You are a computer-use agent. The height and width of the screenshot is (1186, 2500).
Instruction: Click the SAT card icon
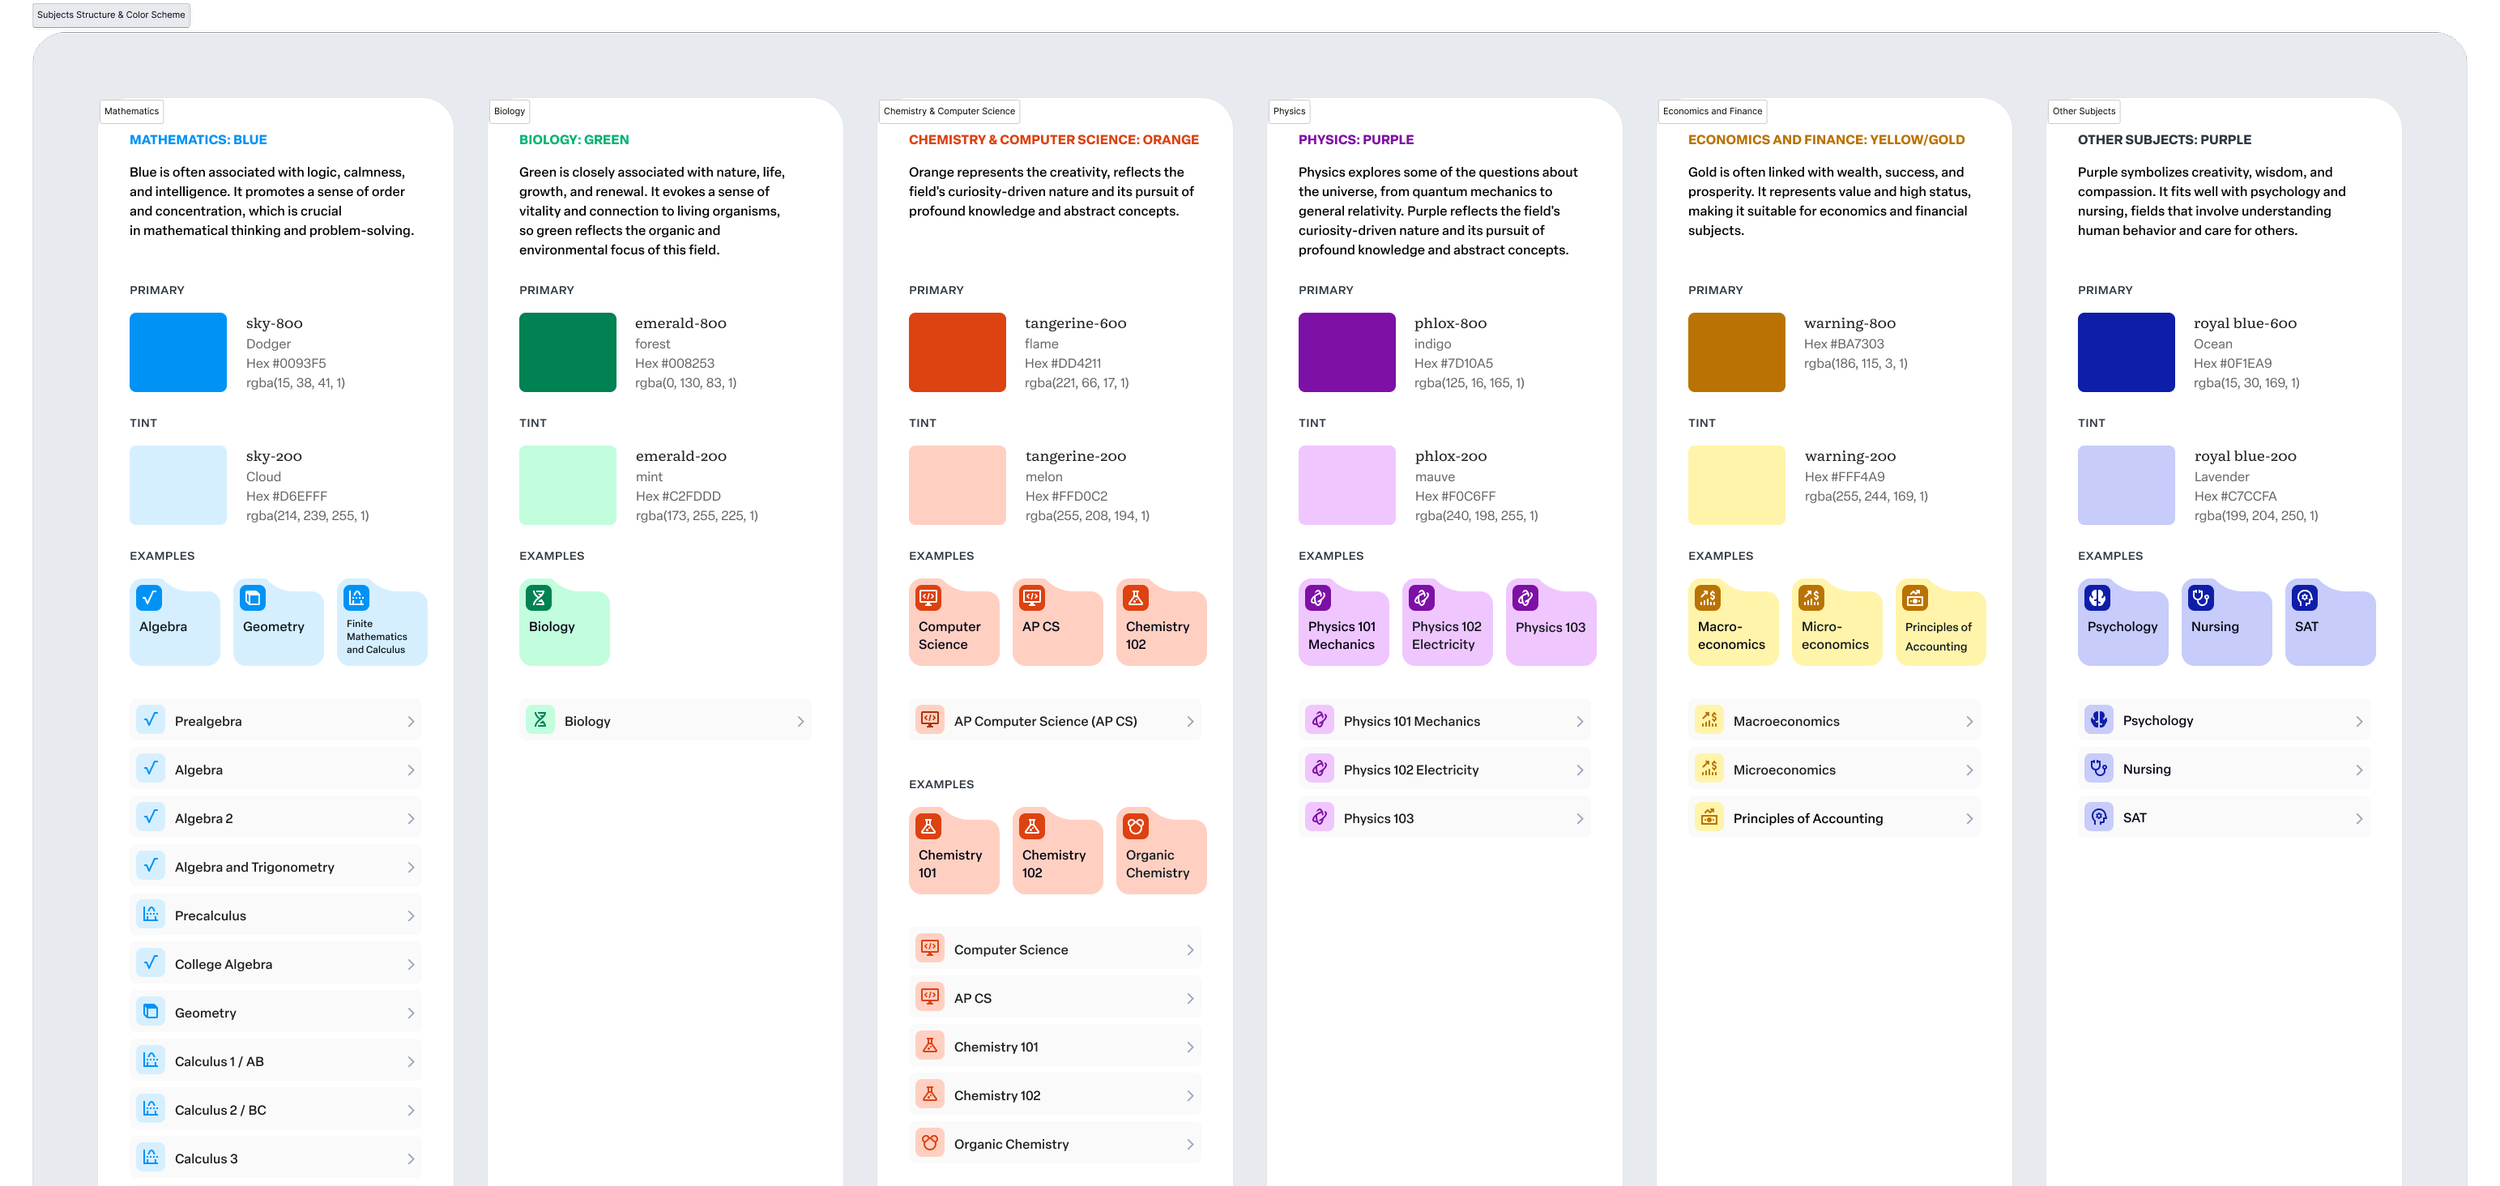click(2304, 598)
